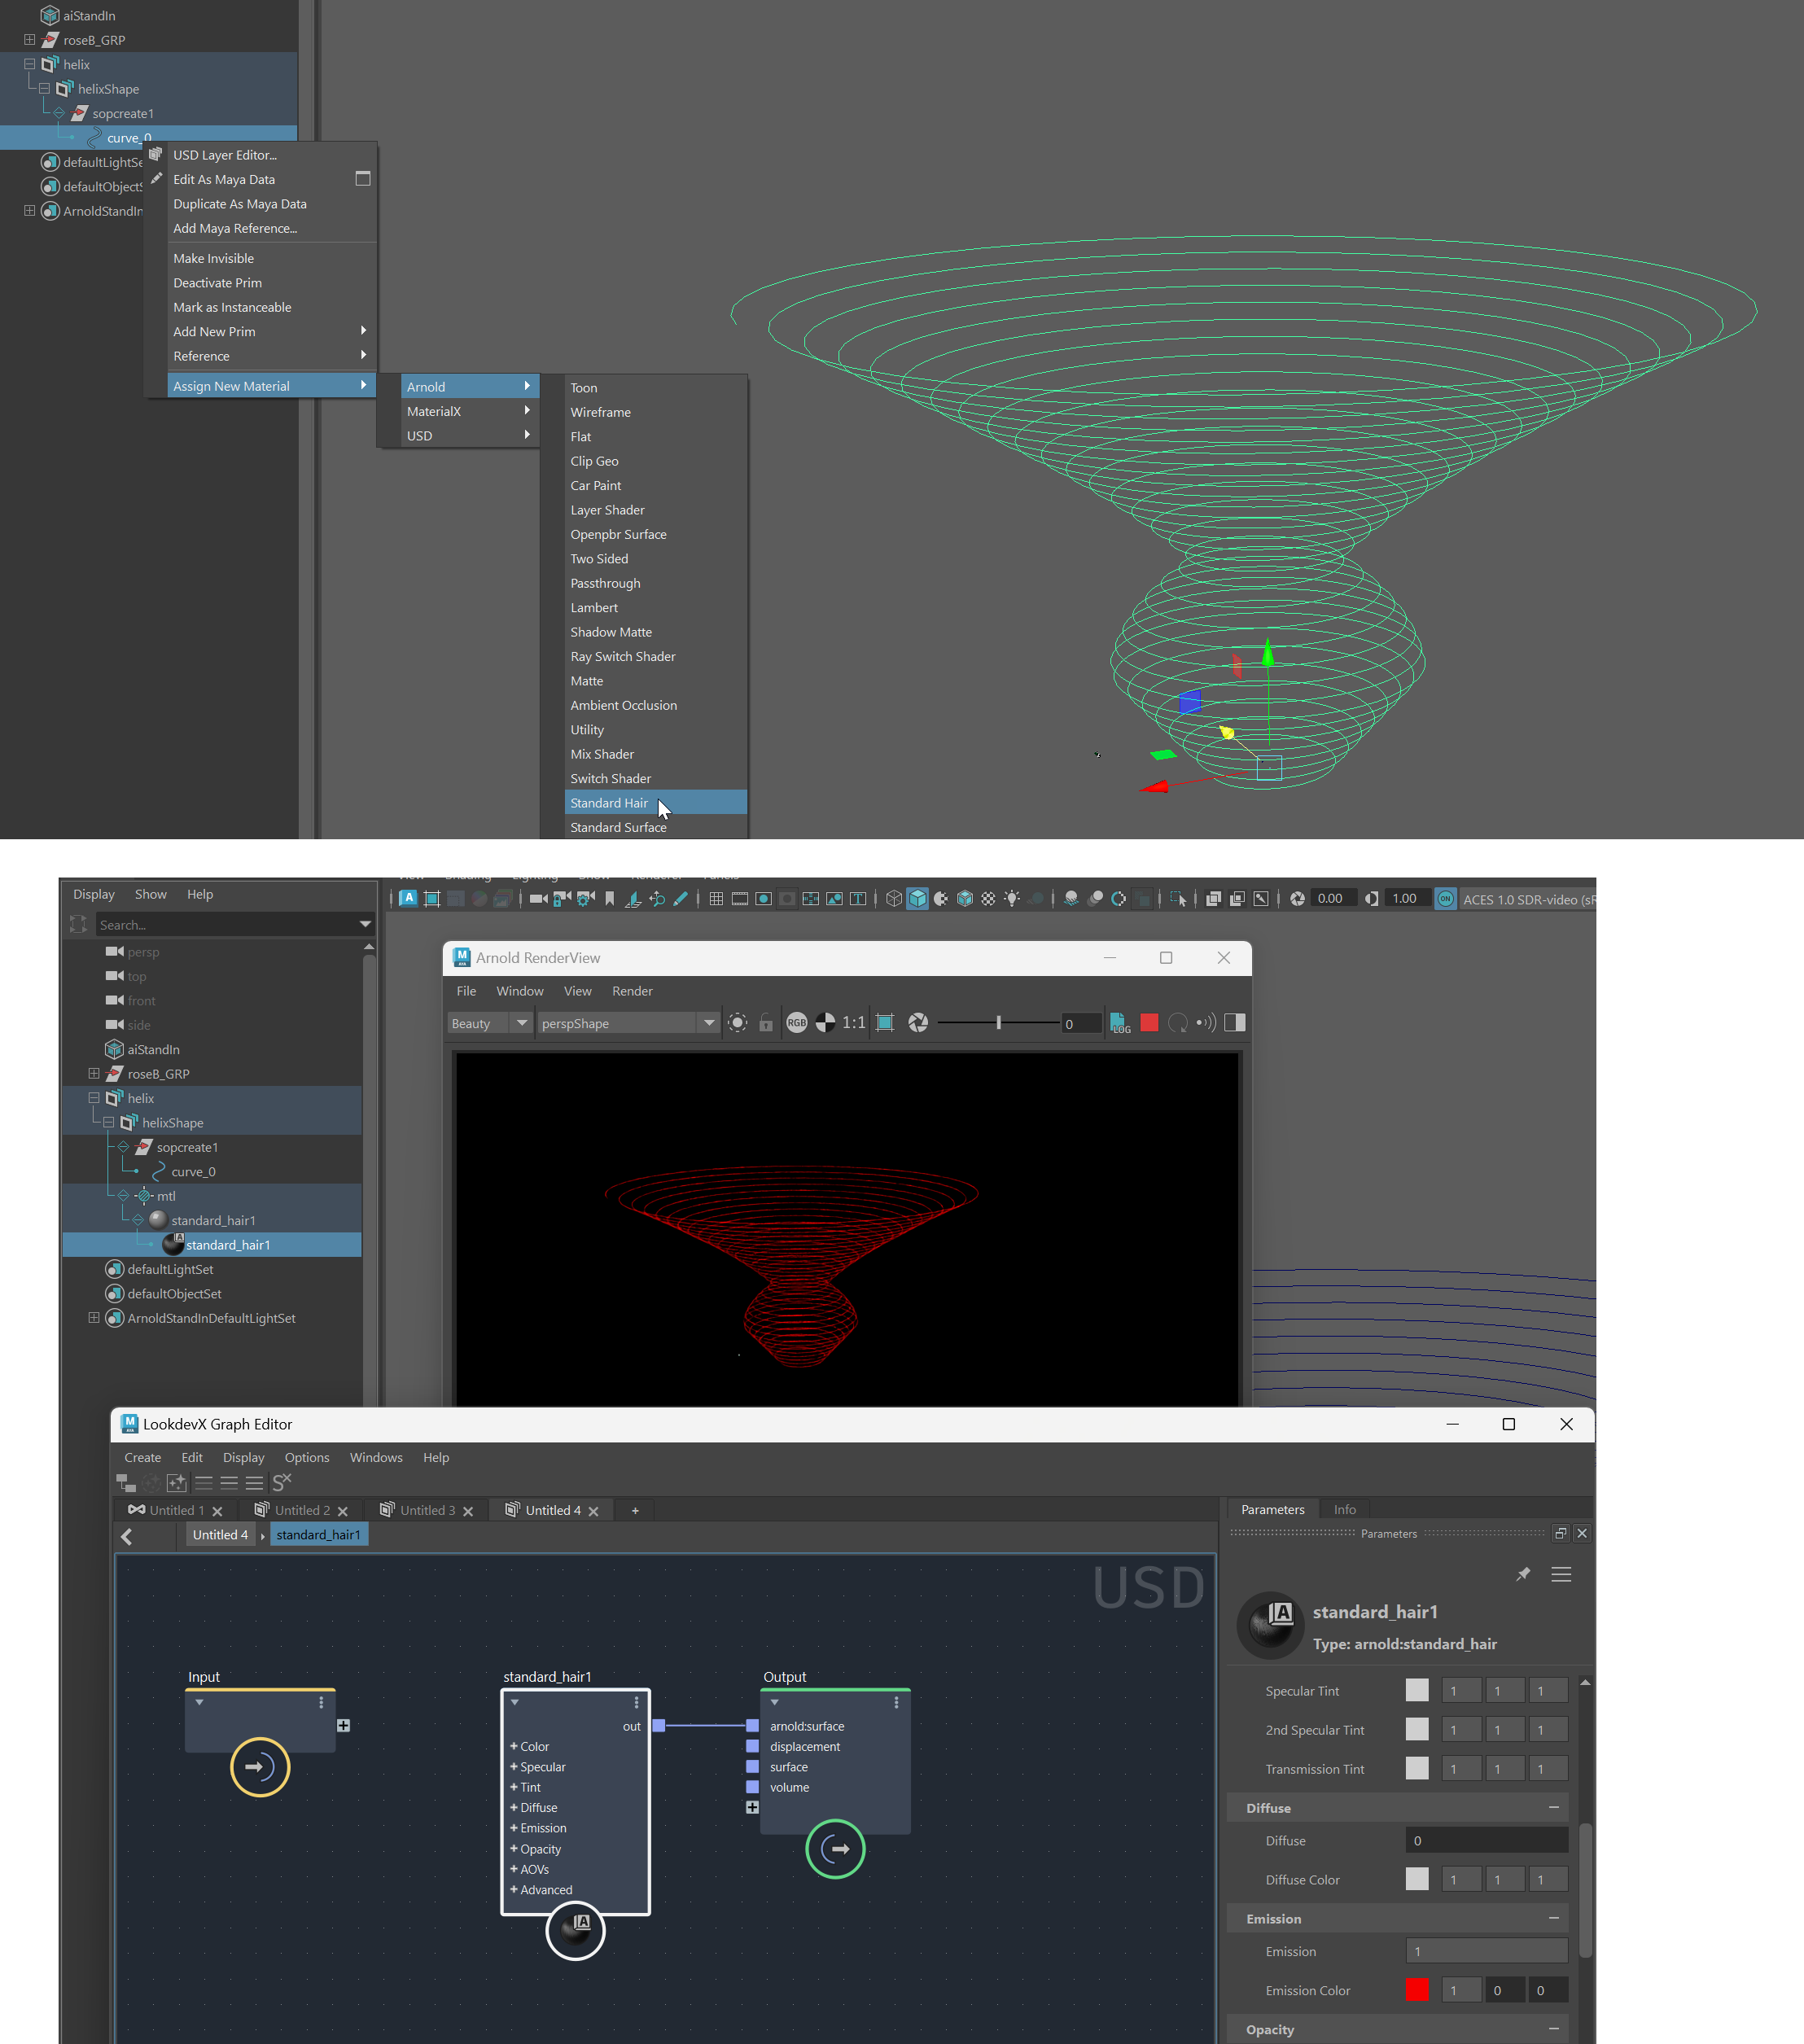Viewport: 1804px width, 2044px height.
Task: Switch to the Untitled 2 tab
Action: pos(301,1510)
